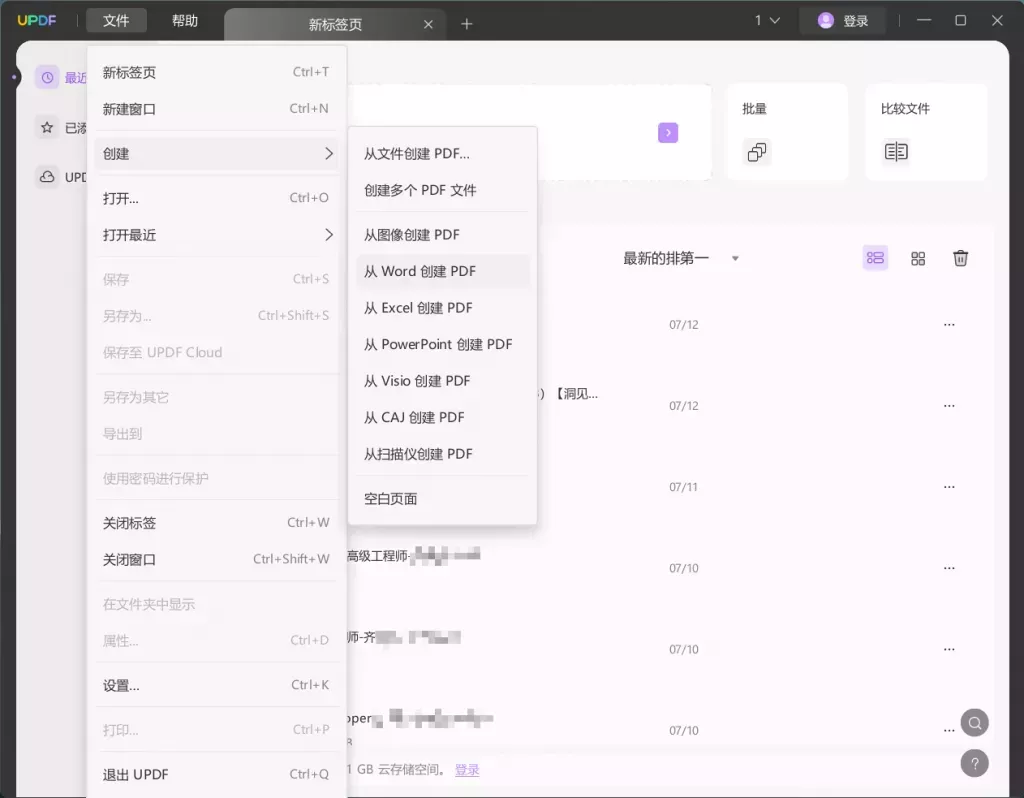1024x798 pixels.
Task: Select 从 CAJ 创建 PDF option
Action: (x=442, y=417)
